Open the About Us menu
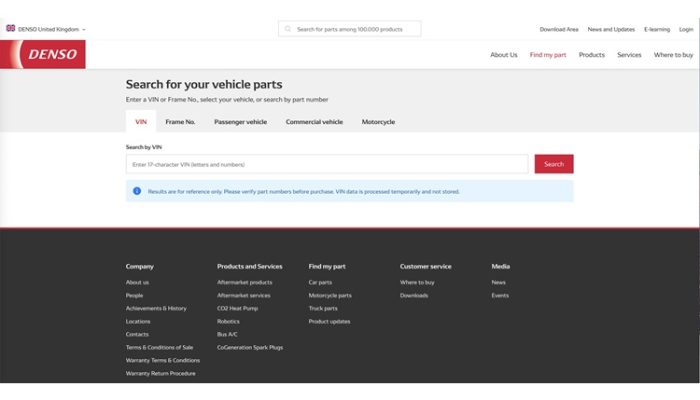This screenshot has height=400, width=700. click(x=504, y=55)
